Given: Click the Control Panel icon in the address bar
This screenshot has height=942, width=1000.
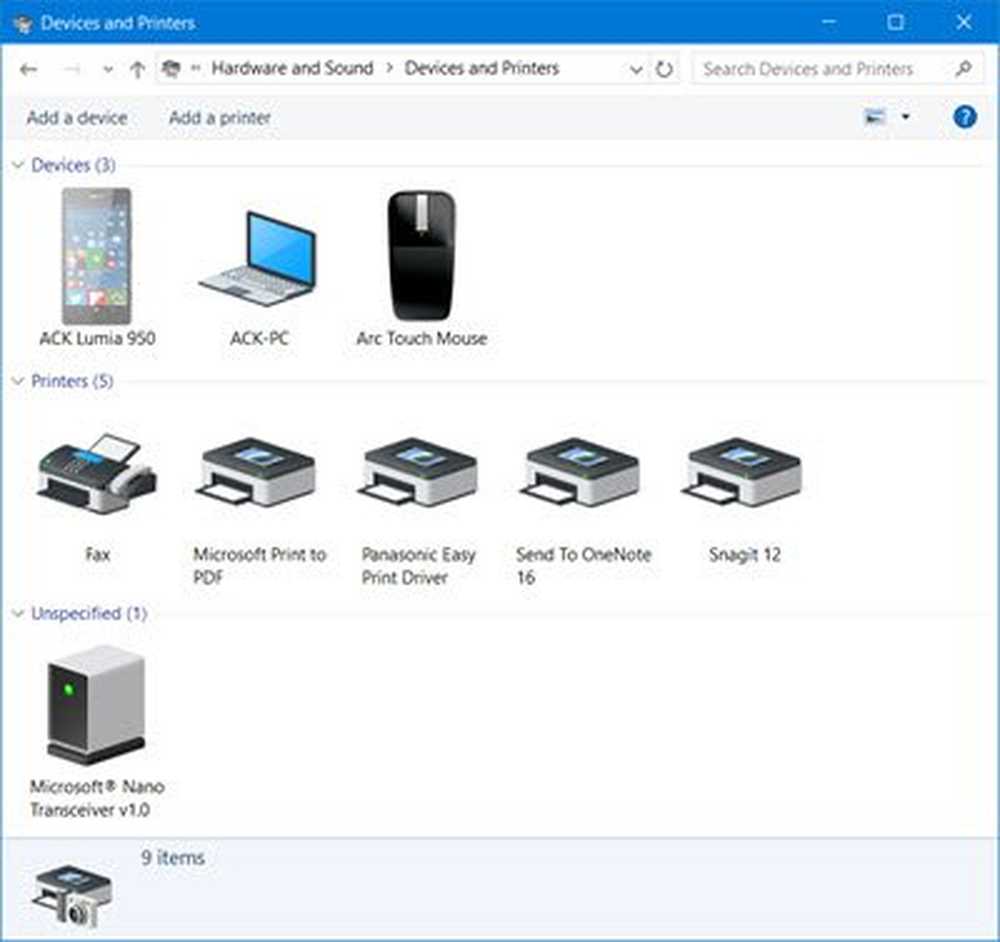Looking at the screenshot, I should pos(171,68).
